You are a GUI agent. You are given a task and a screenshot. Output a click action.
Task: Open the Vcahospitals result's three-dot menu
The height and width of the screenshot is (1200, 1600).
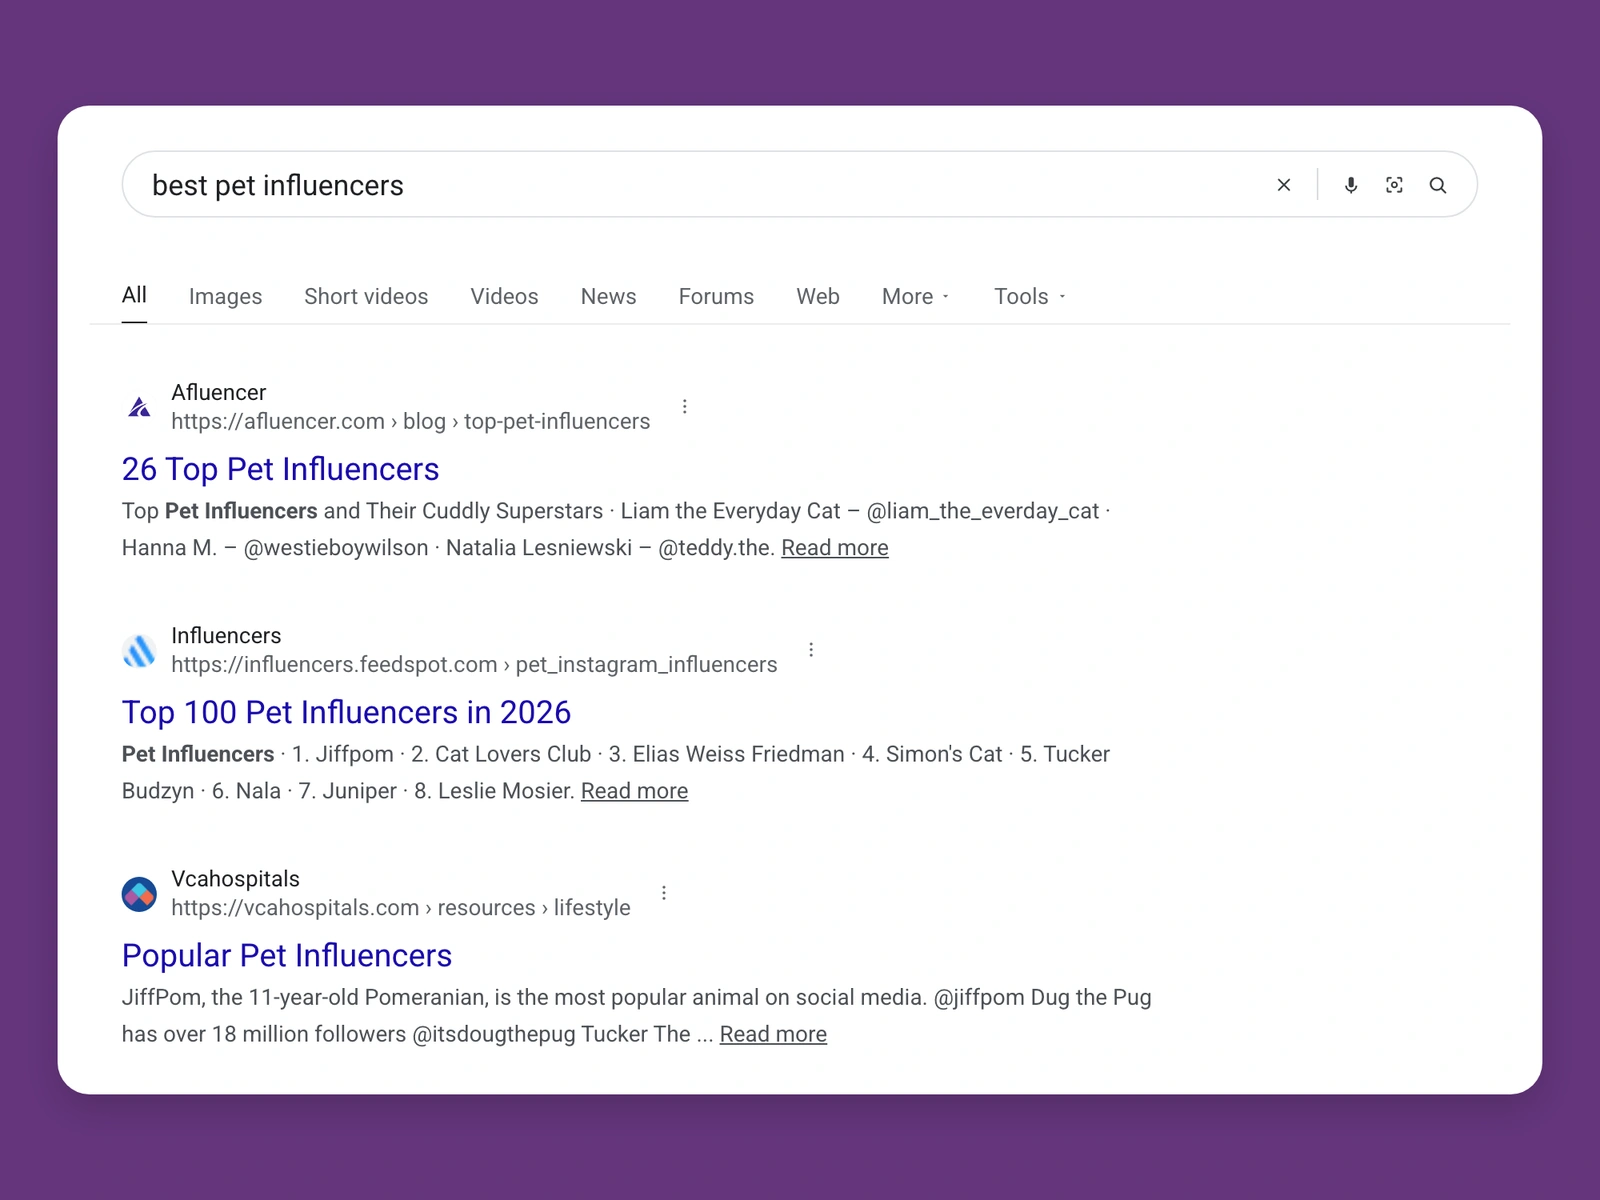click(664, 892)
